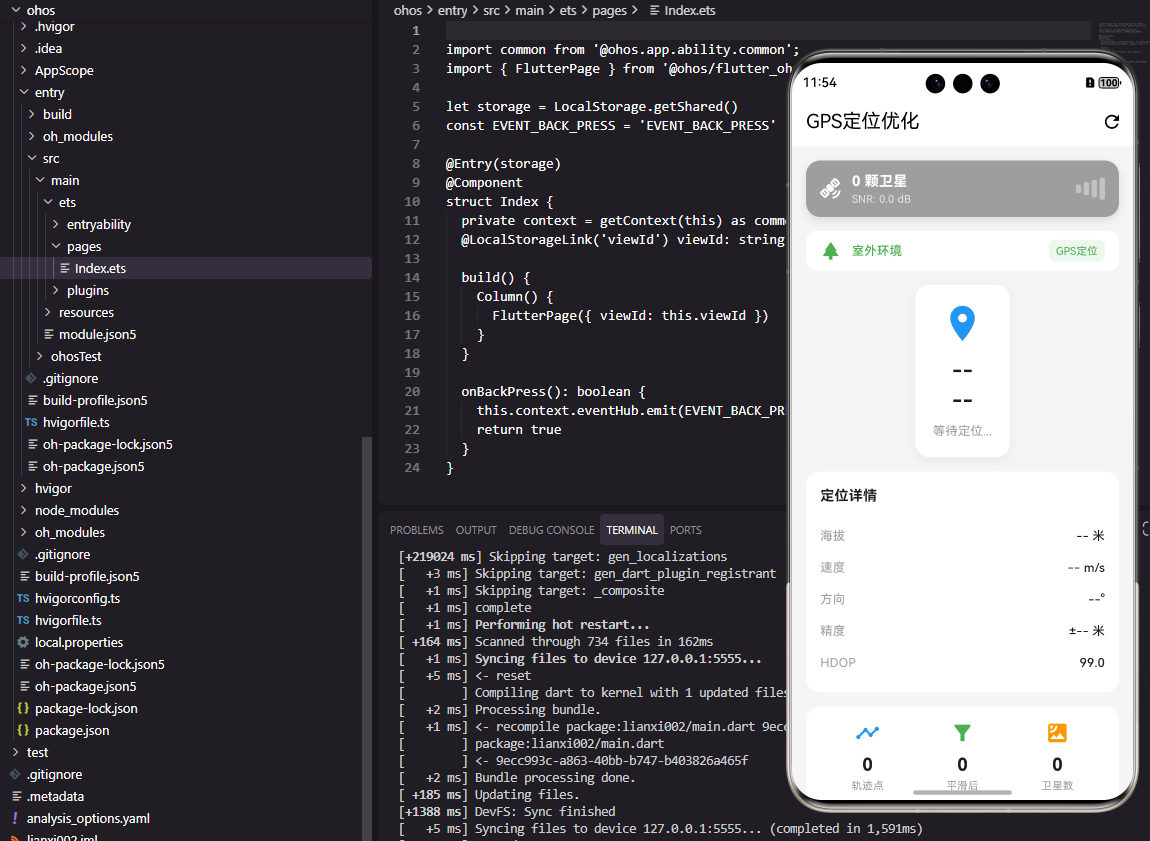
Task: Tap the refresh icon beside GPS定位优化 title
Action: point(1112,121)
